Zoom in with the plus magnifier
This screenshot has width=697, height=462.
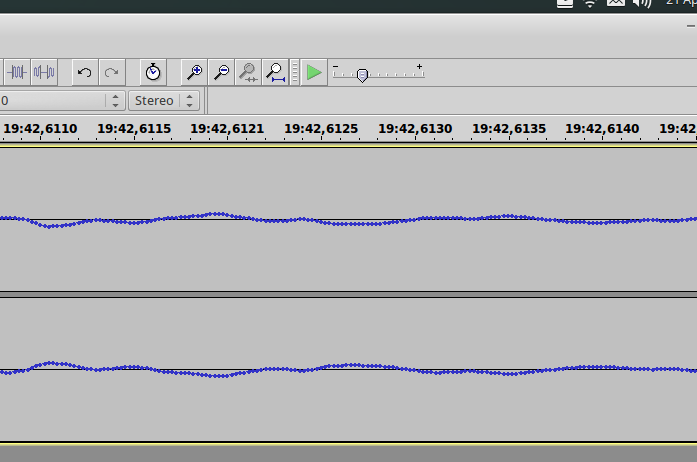195,72
